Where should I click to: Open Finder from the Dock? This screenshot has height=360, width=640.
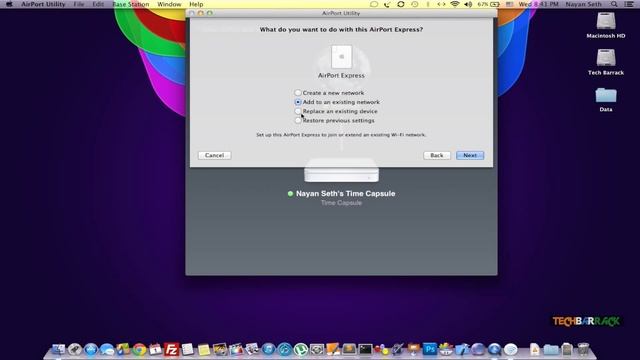click(x=58, y=349)
